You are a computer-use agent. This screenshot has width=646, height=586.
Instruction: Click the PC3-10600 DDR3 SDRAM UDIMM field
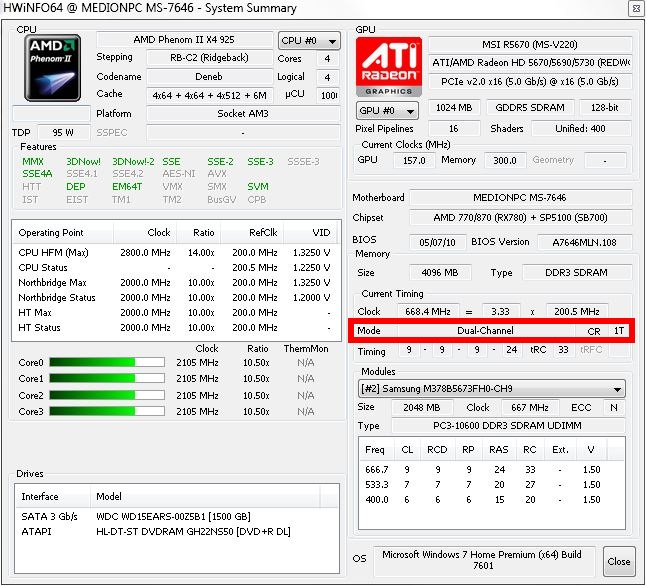(x=508, y=425)
